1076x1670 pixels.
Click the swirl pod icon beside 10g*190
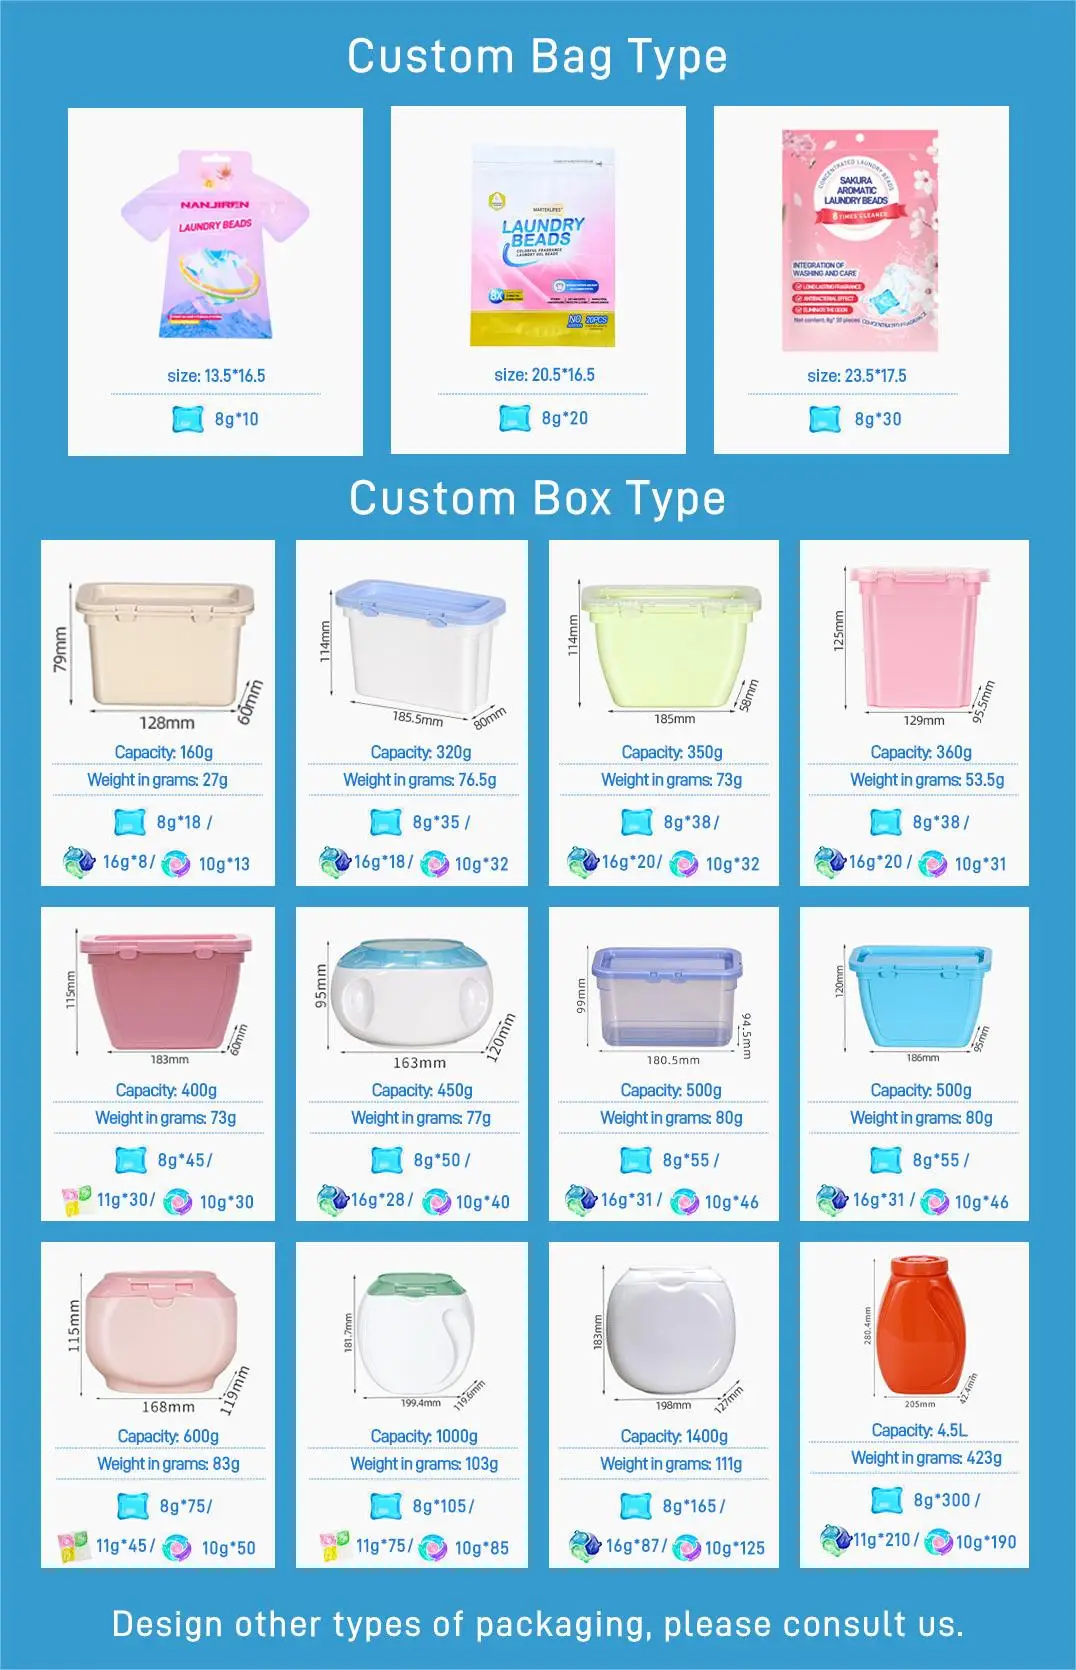(x=938, y=1542)
